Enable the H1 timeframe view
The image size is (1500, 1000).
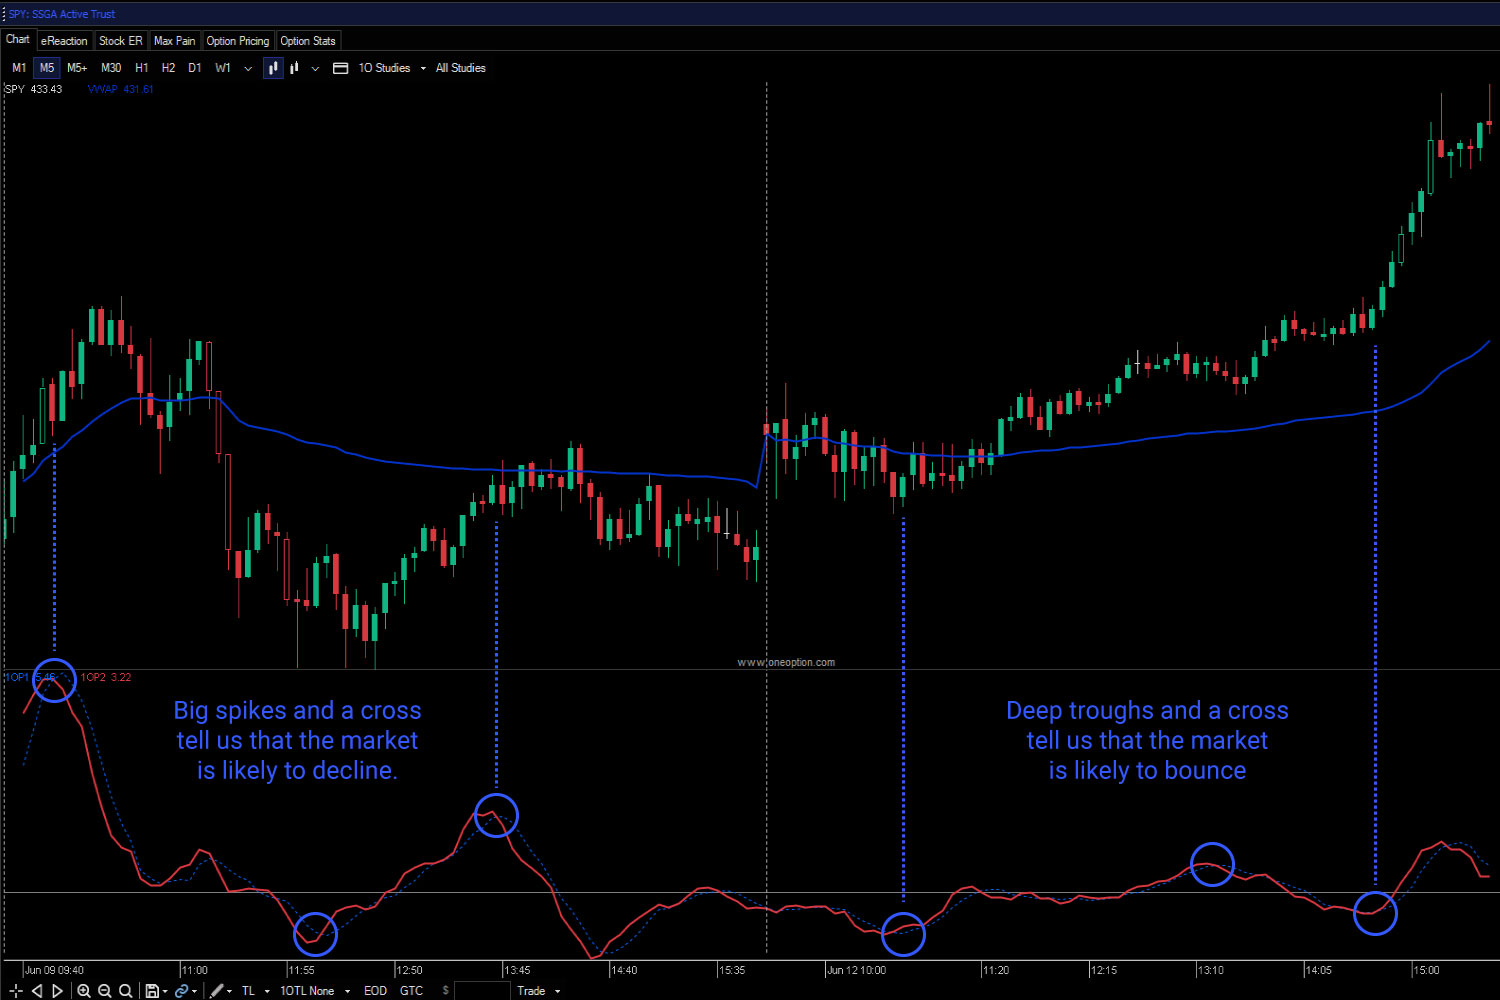click(x=142, y=67)
